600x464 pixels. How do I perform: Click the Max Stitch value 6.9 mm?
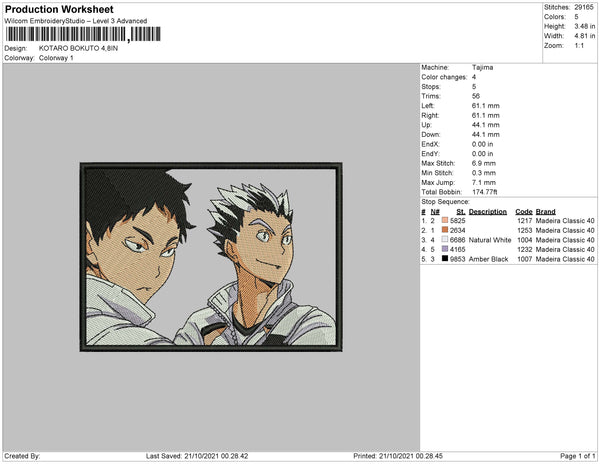coord(484,163)
